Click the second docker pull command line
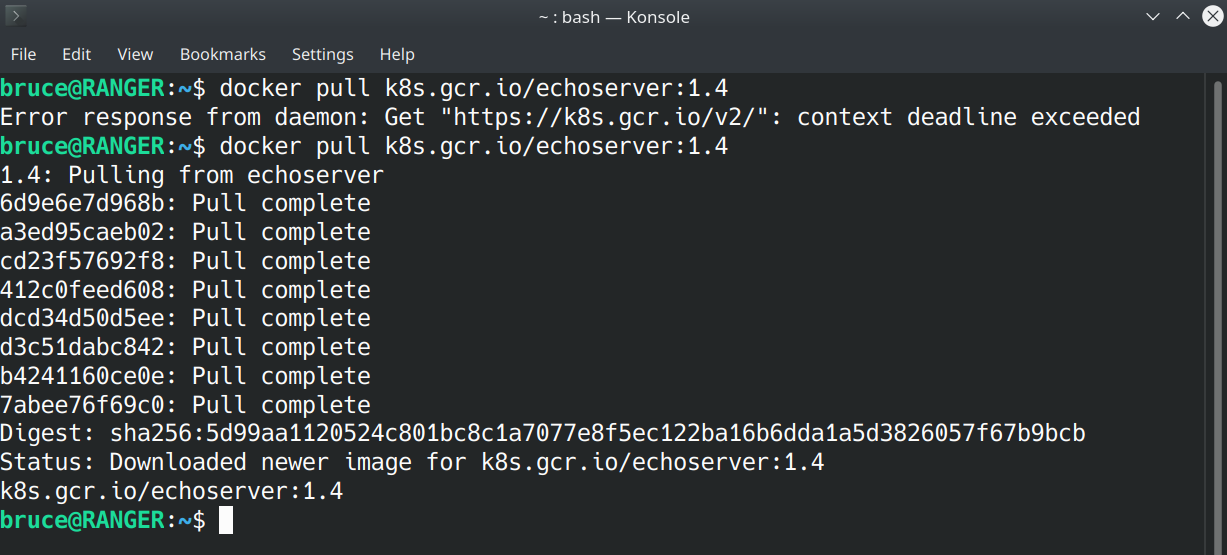Screen dimensions: 1227x555 click(x=364, y=146)
